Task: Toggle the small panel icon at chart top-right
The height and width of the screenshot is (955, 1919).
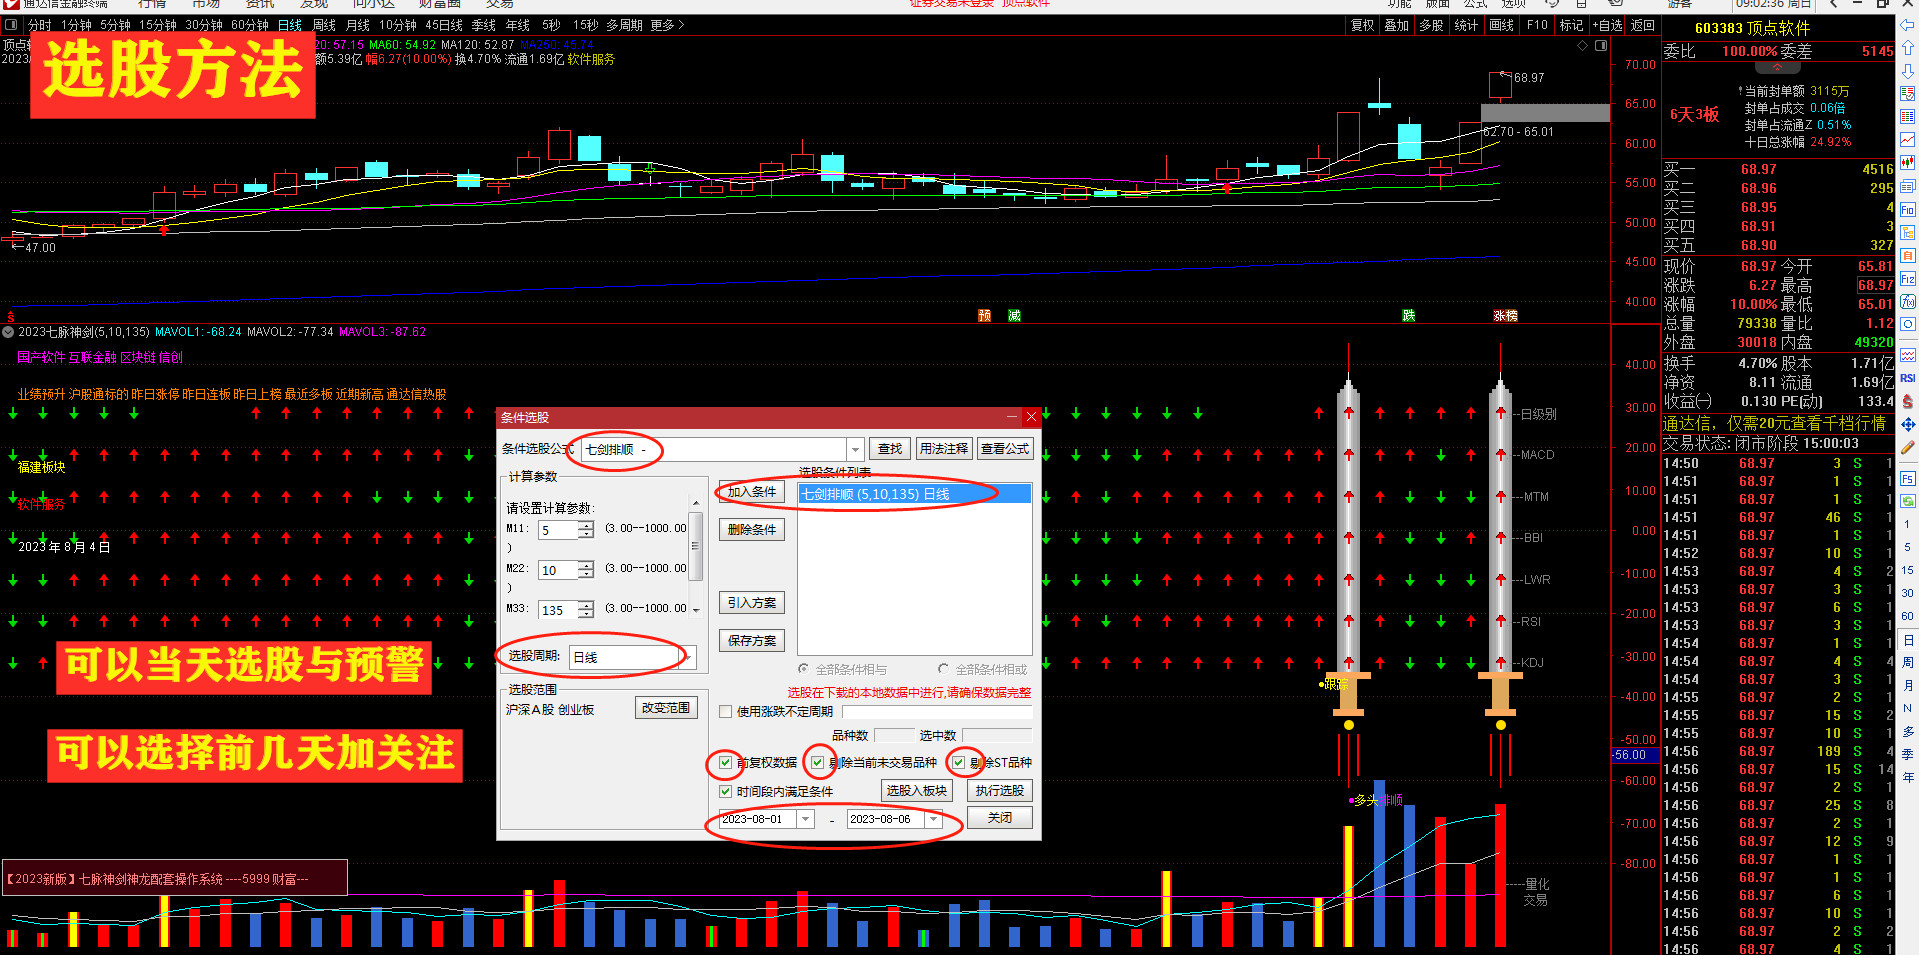Action: coord(1601,46)
